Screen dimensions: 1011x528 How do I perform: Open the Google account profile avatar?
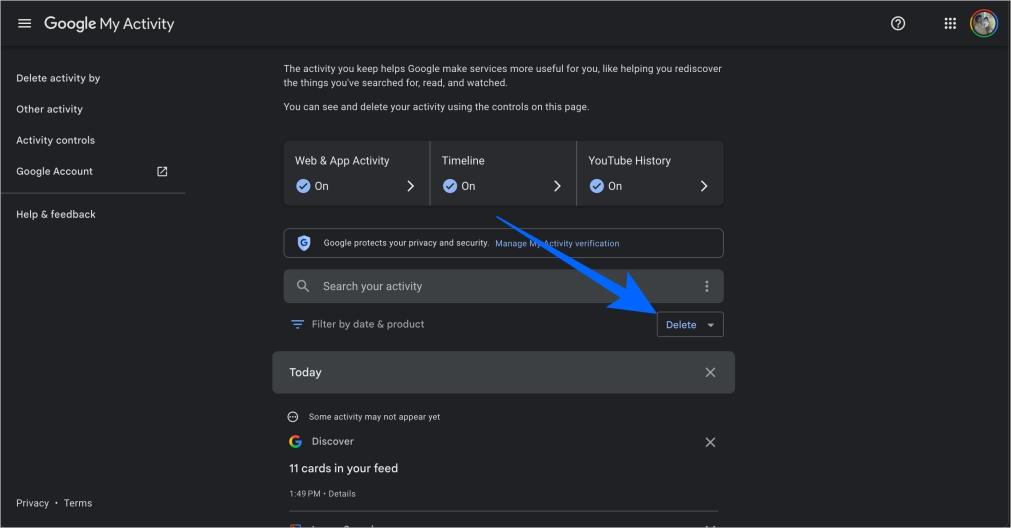click(984, 24)
